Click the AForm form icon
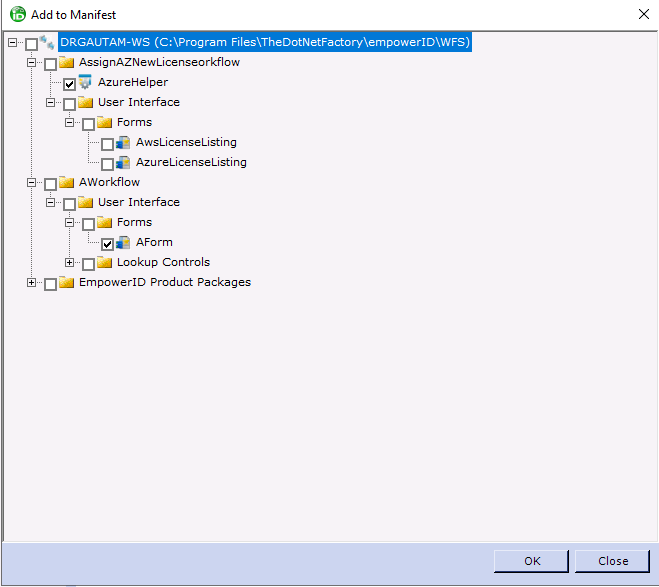 point(123,243)
